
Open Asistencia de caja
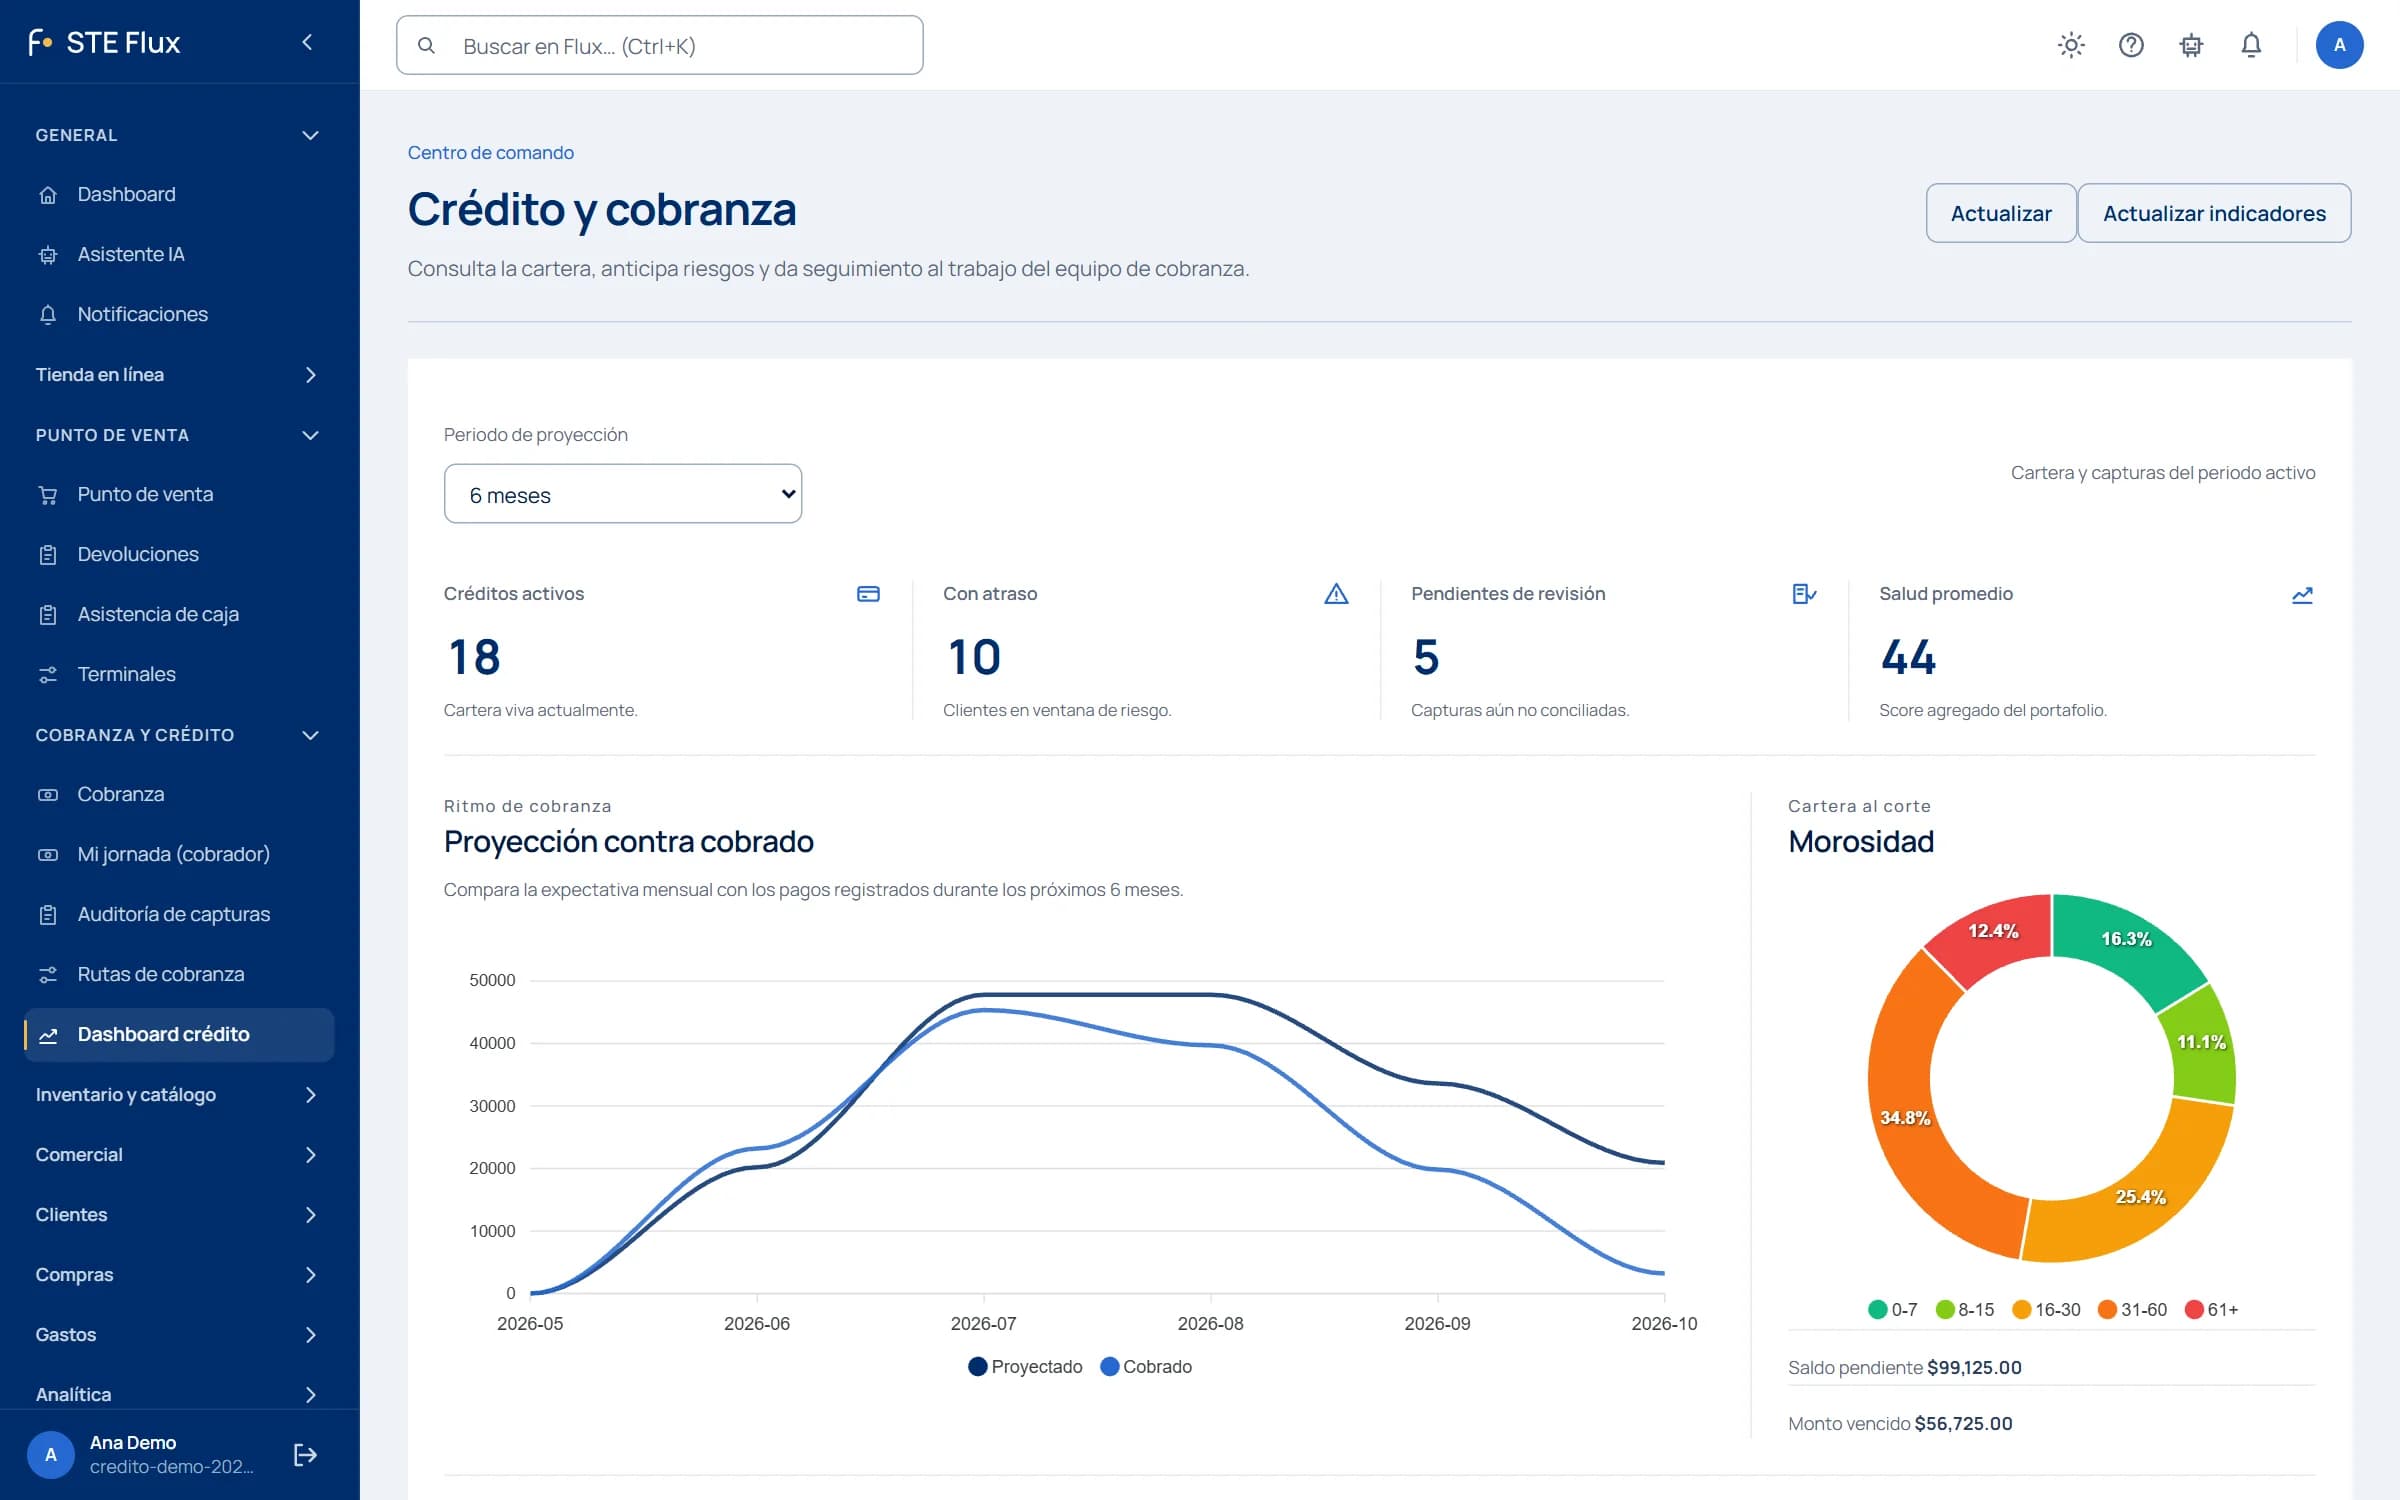point(178,614)
